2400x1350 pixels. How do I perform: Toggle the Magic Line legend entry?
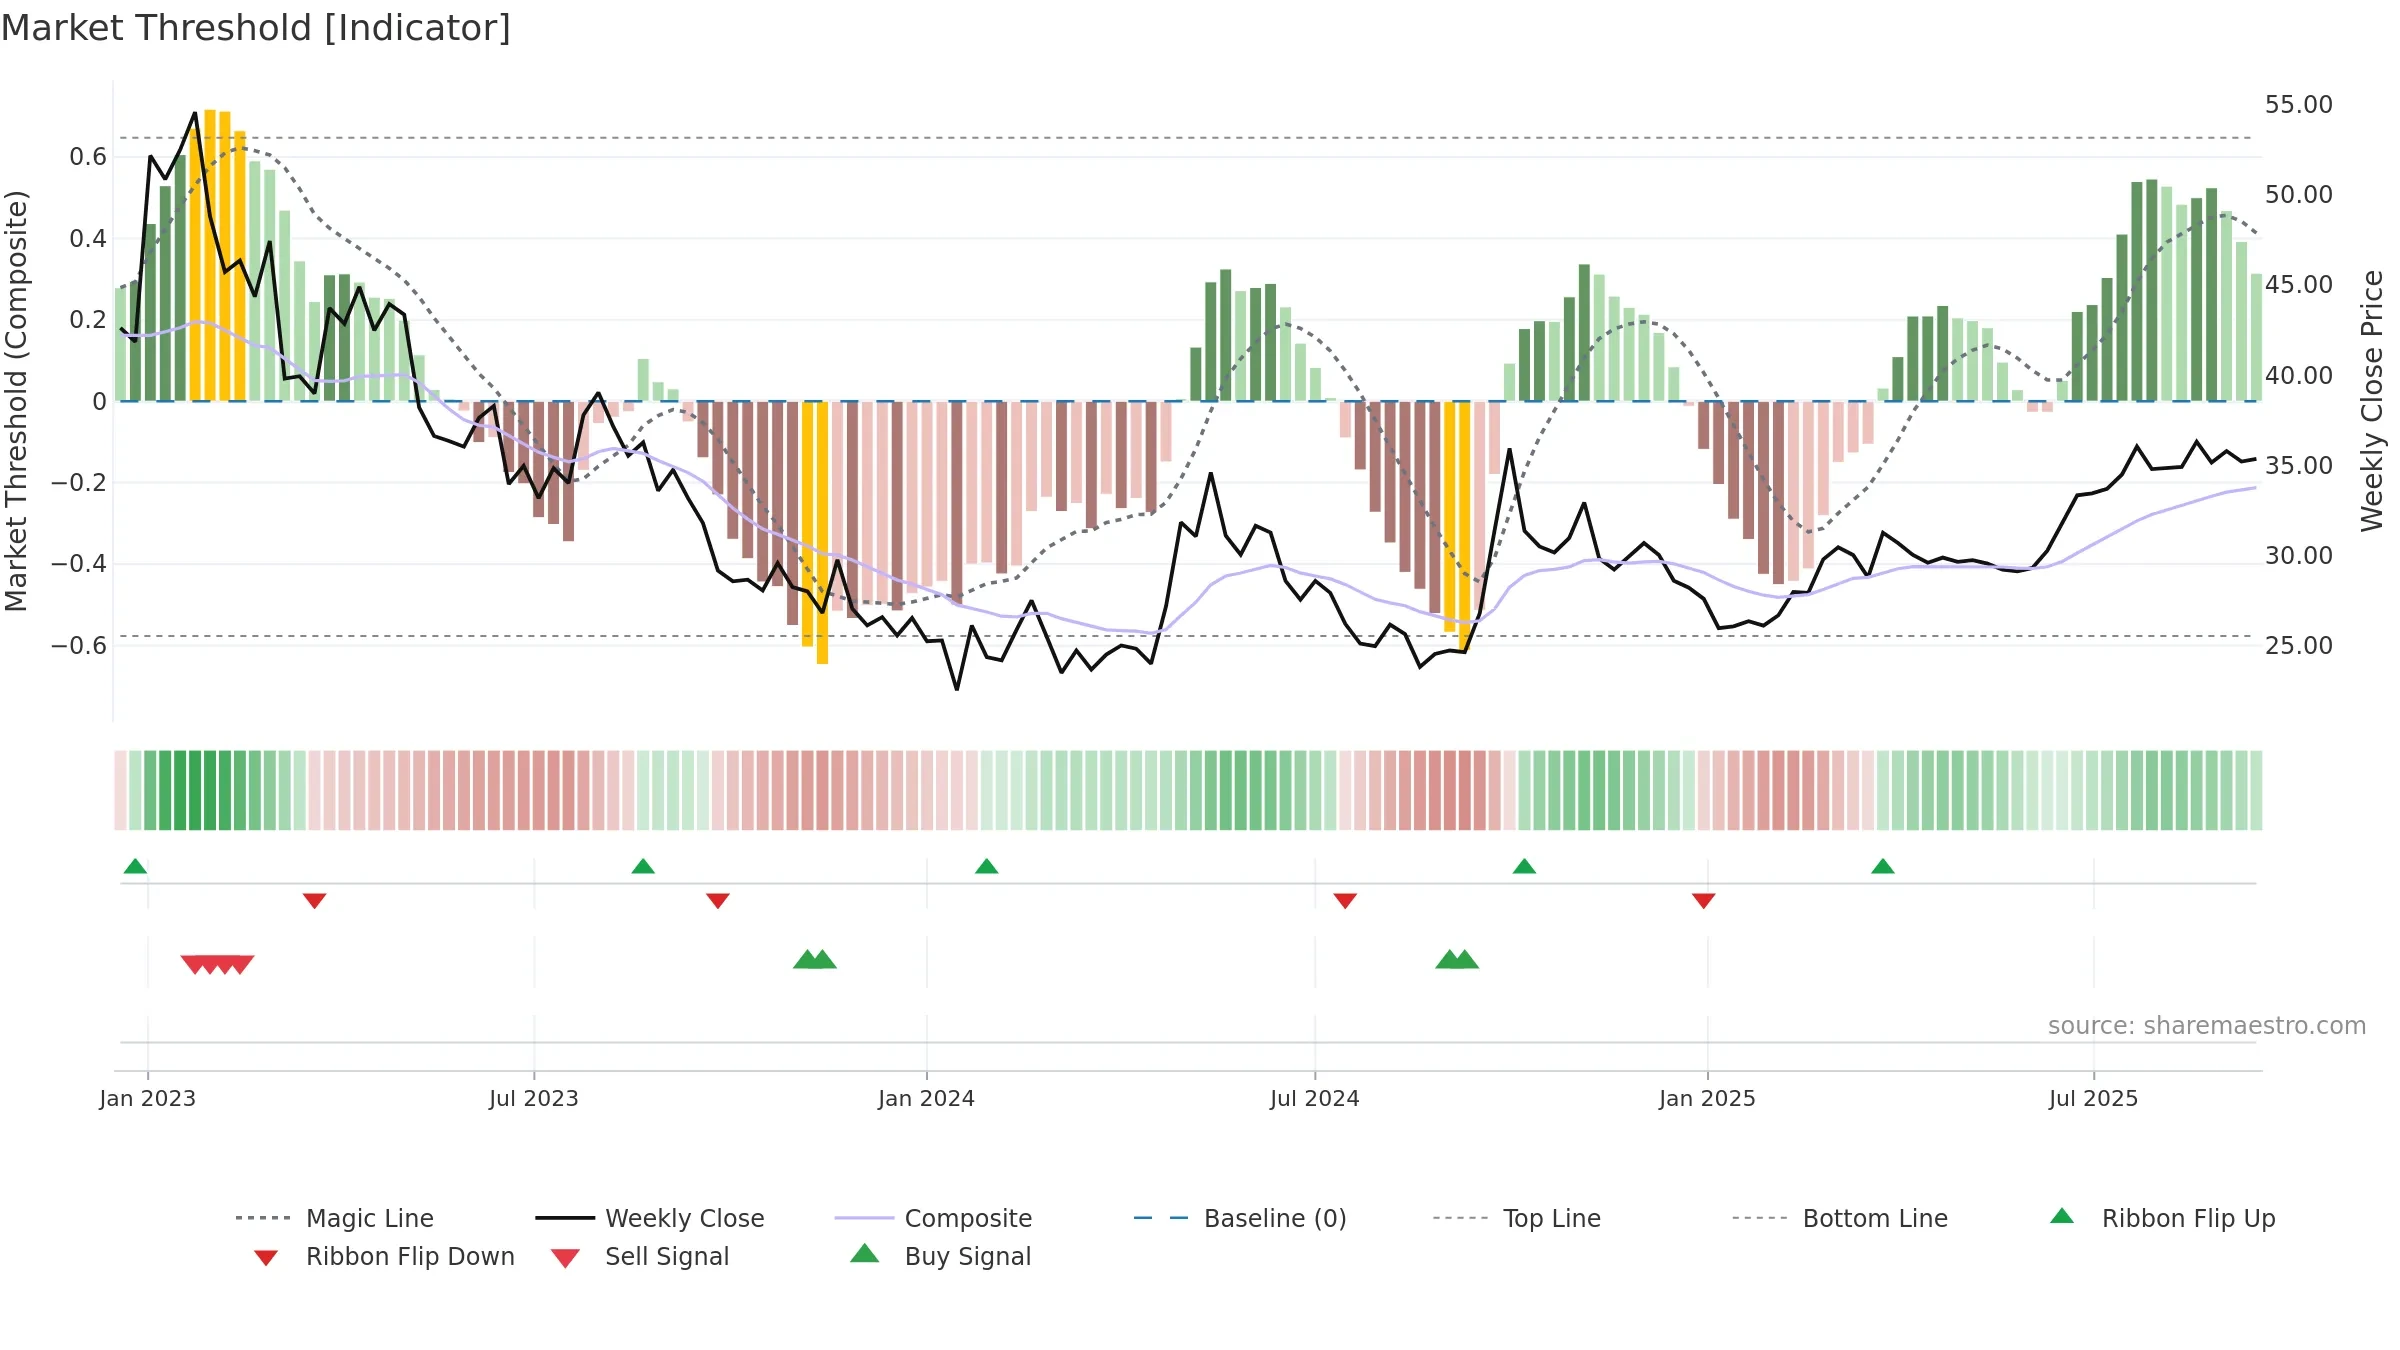click(x=334, y=1218)
